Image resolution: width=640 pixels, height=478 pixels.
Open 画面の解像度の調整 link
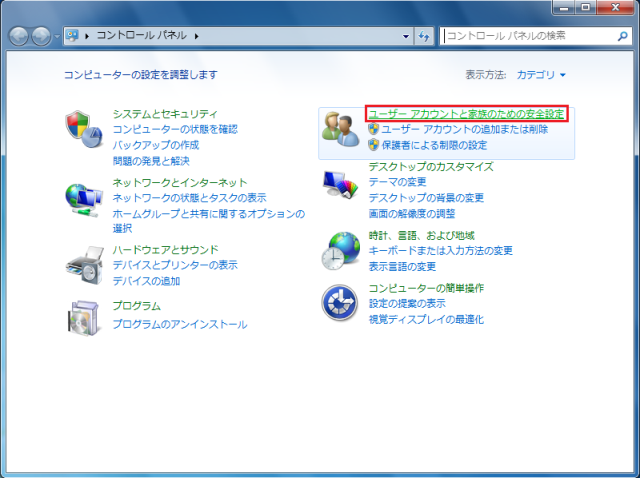coord(412,214)
